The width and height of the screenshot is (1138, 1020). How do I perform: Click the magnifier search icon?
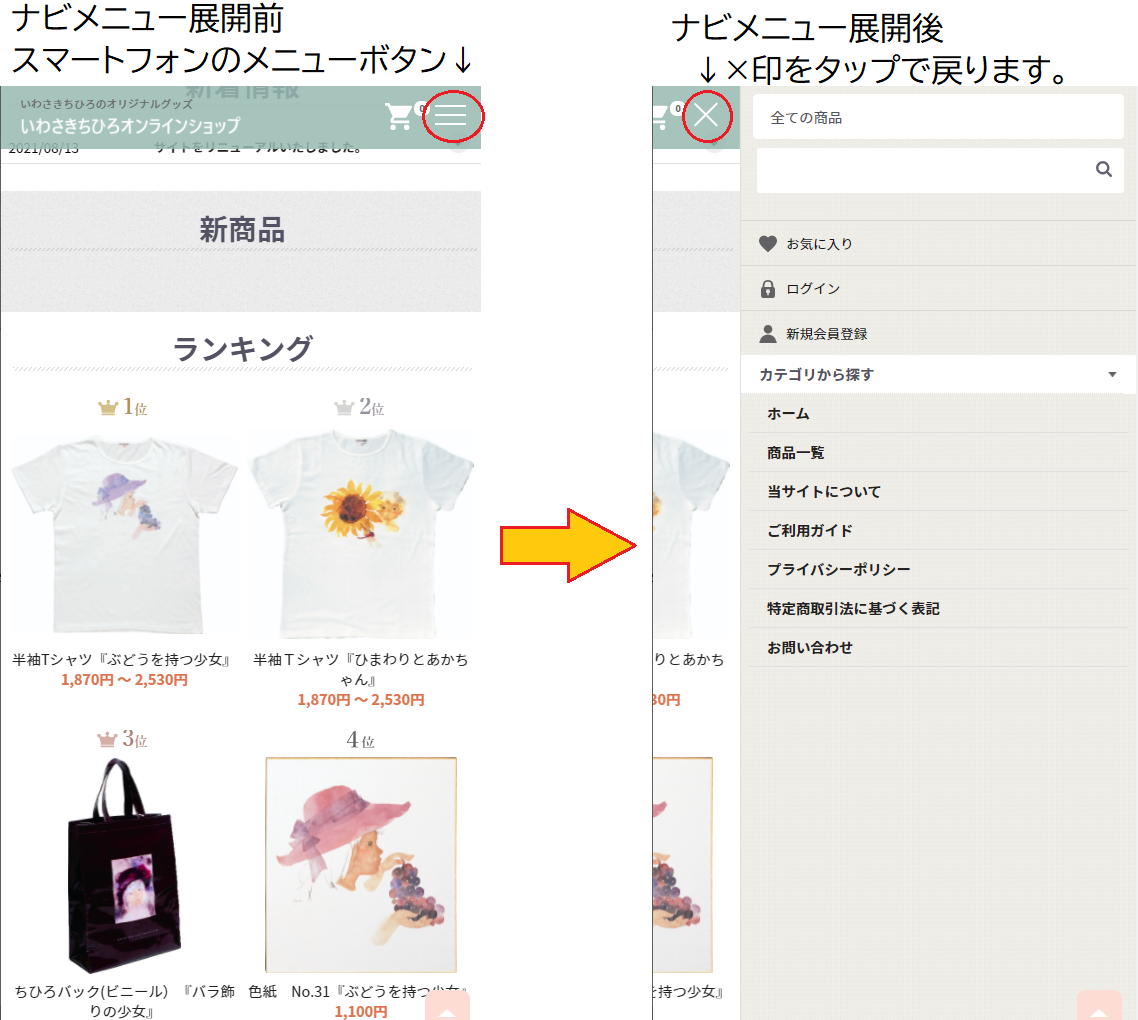(x=1103, y=169)
